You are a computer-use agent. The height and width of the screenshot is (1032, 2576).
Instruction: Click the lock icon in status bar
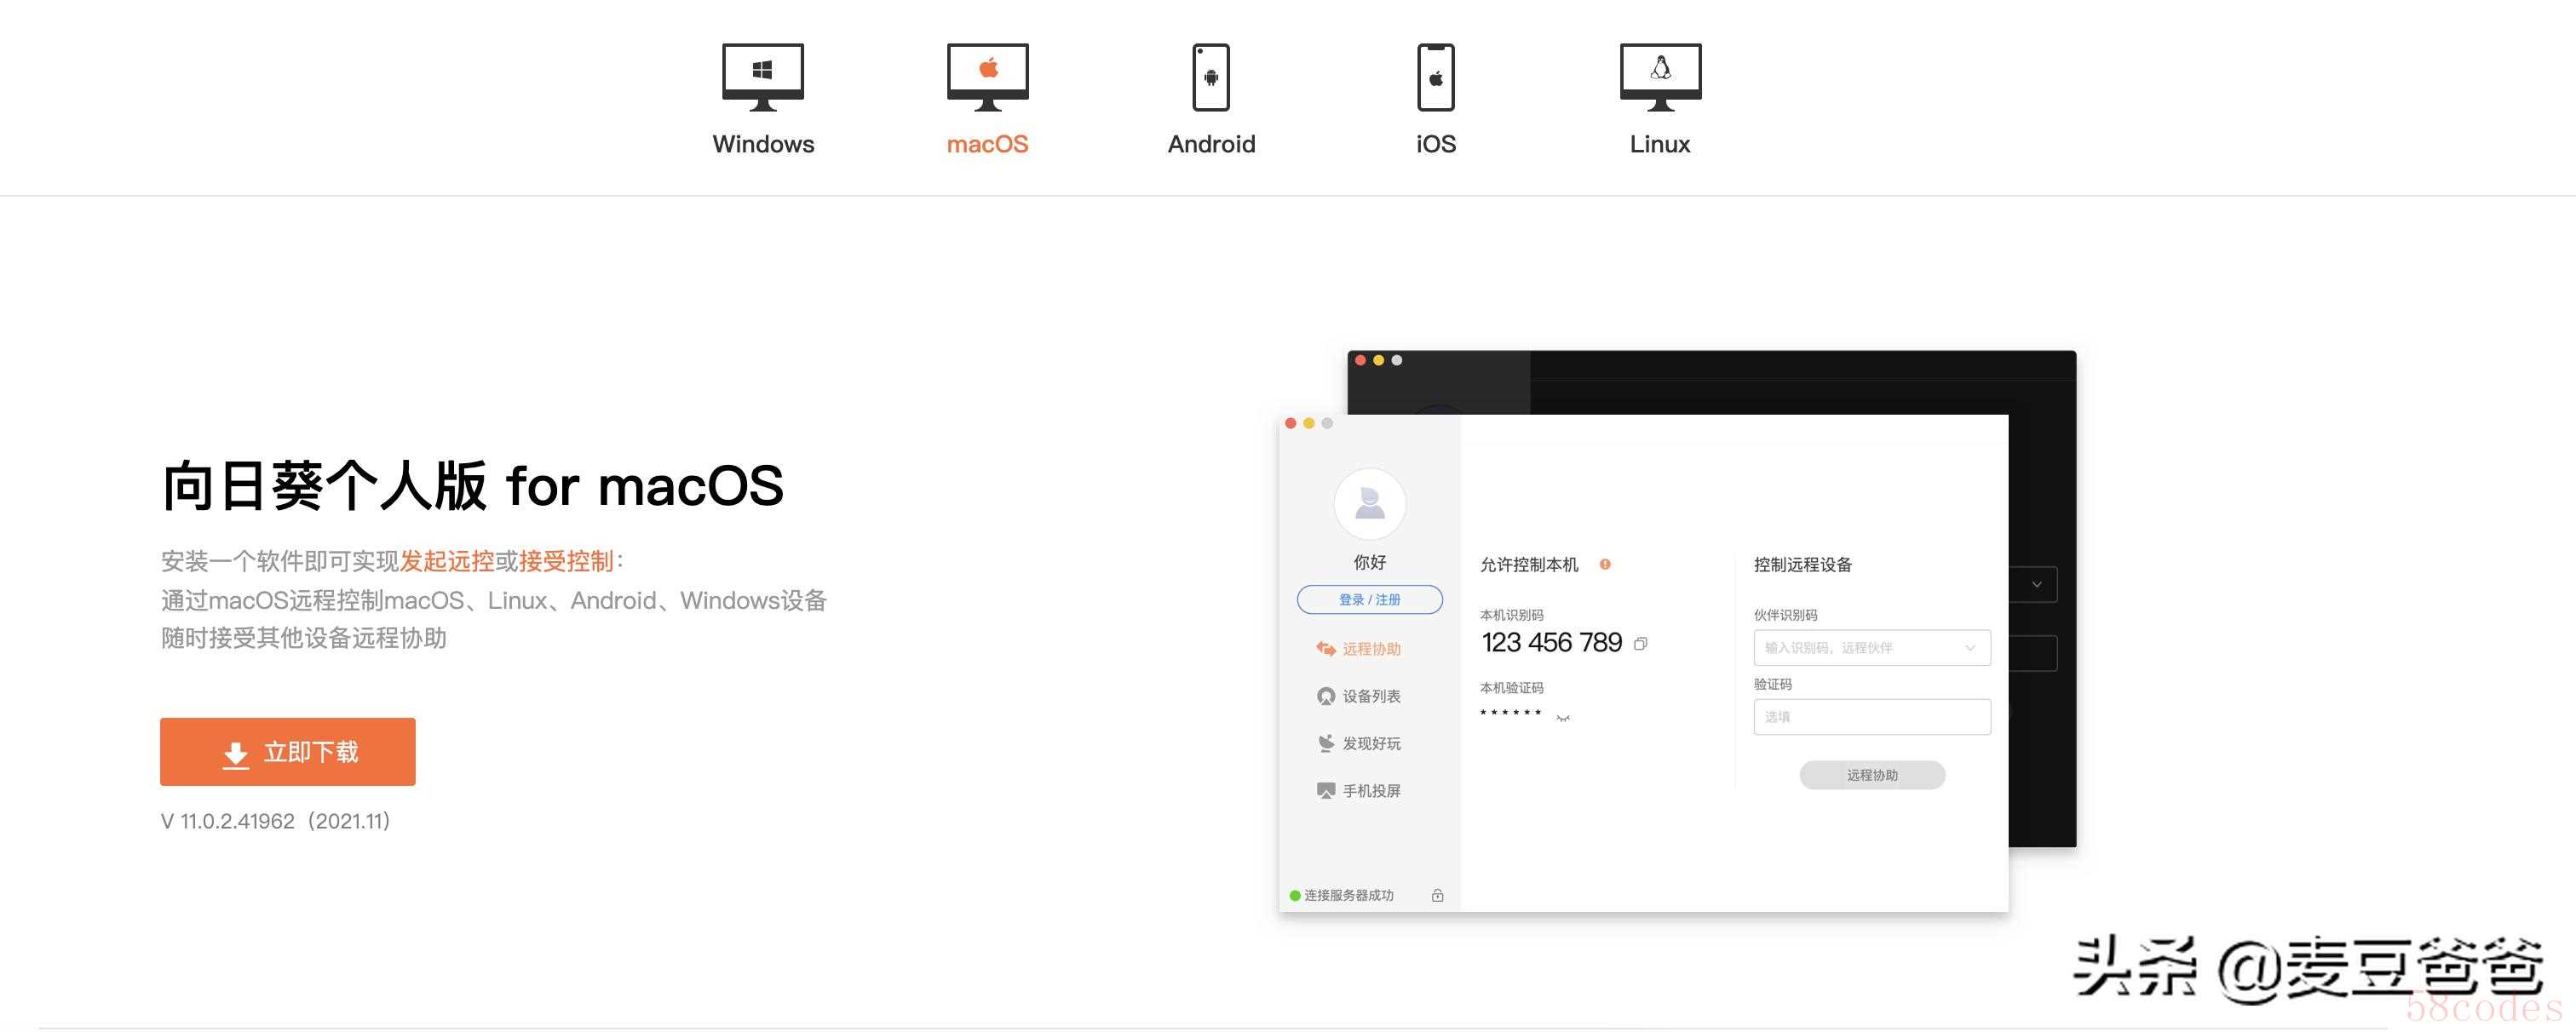(x=1437, y=895)
